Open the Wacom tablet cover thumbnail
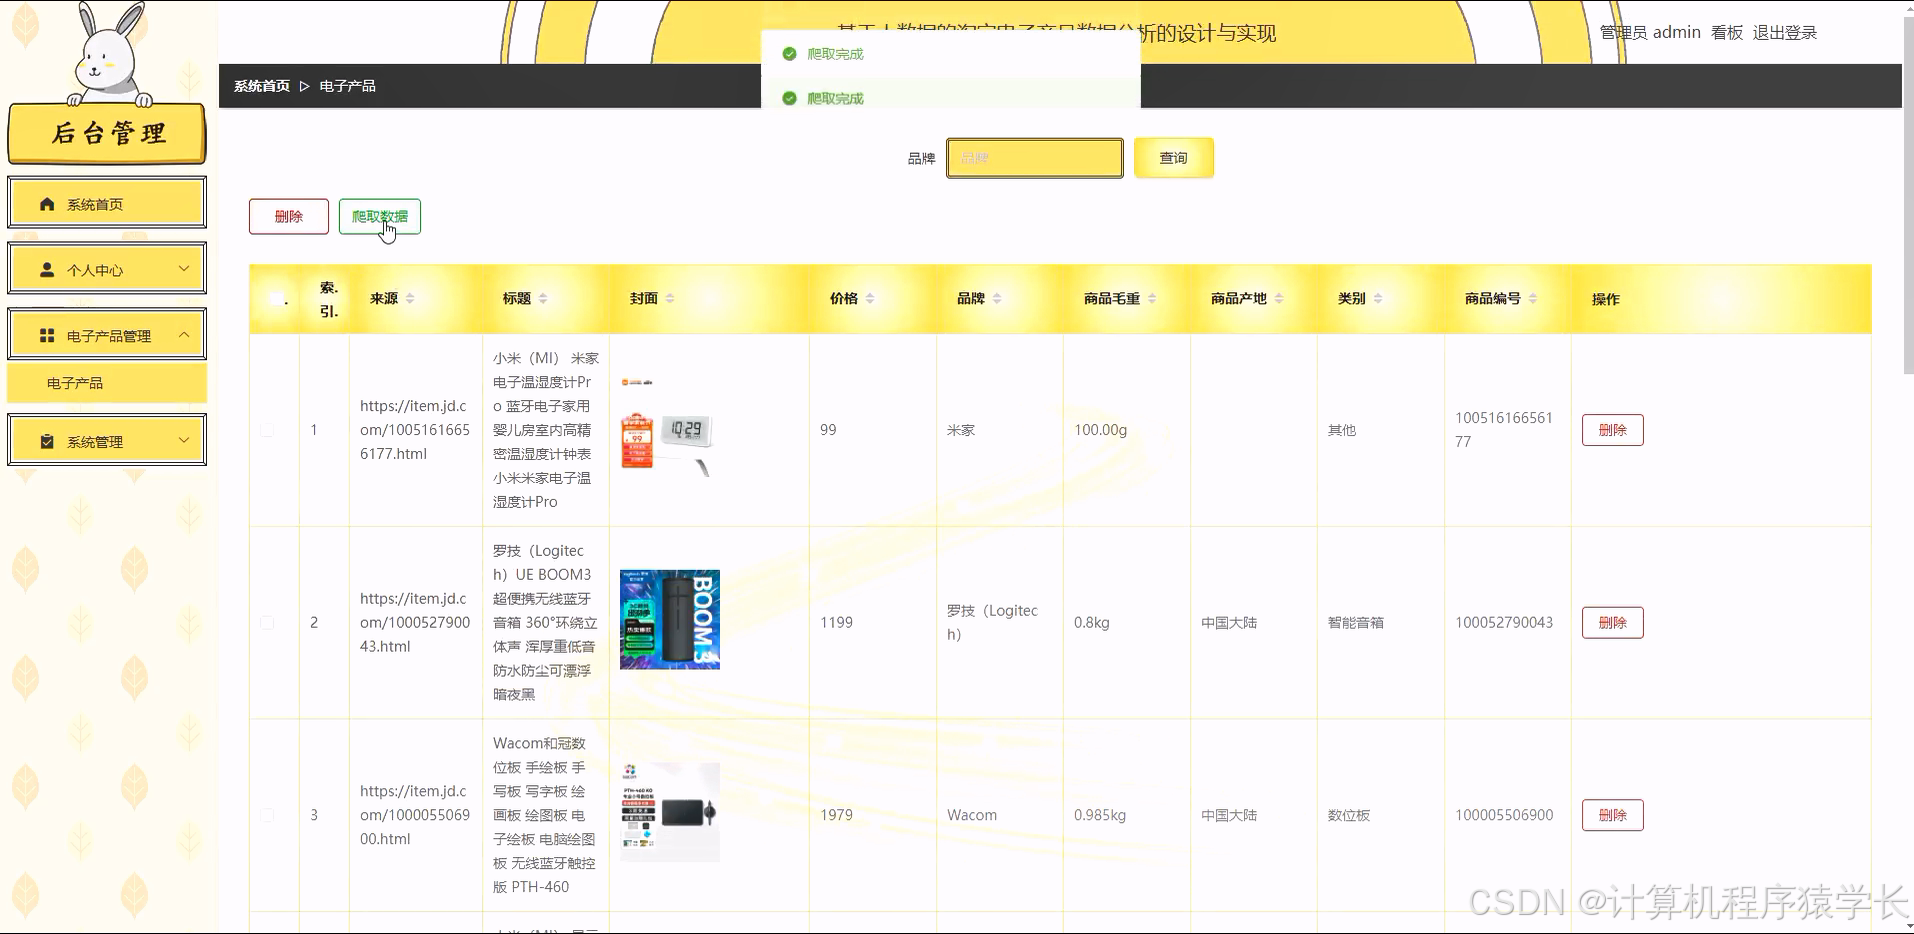The image size is (1914, 934). 670,812
